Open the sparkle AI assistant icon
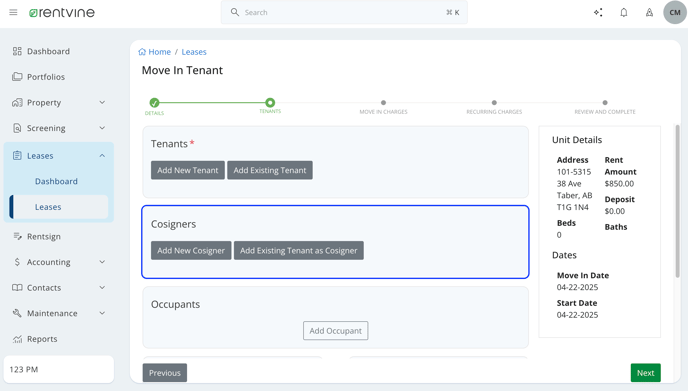 [598, 12]
